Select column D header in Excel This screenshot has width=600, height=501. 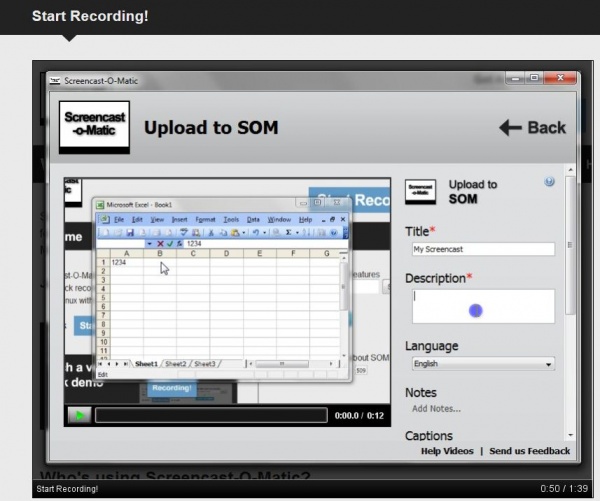point(226,253)
